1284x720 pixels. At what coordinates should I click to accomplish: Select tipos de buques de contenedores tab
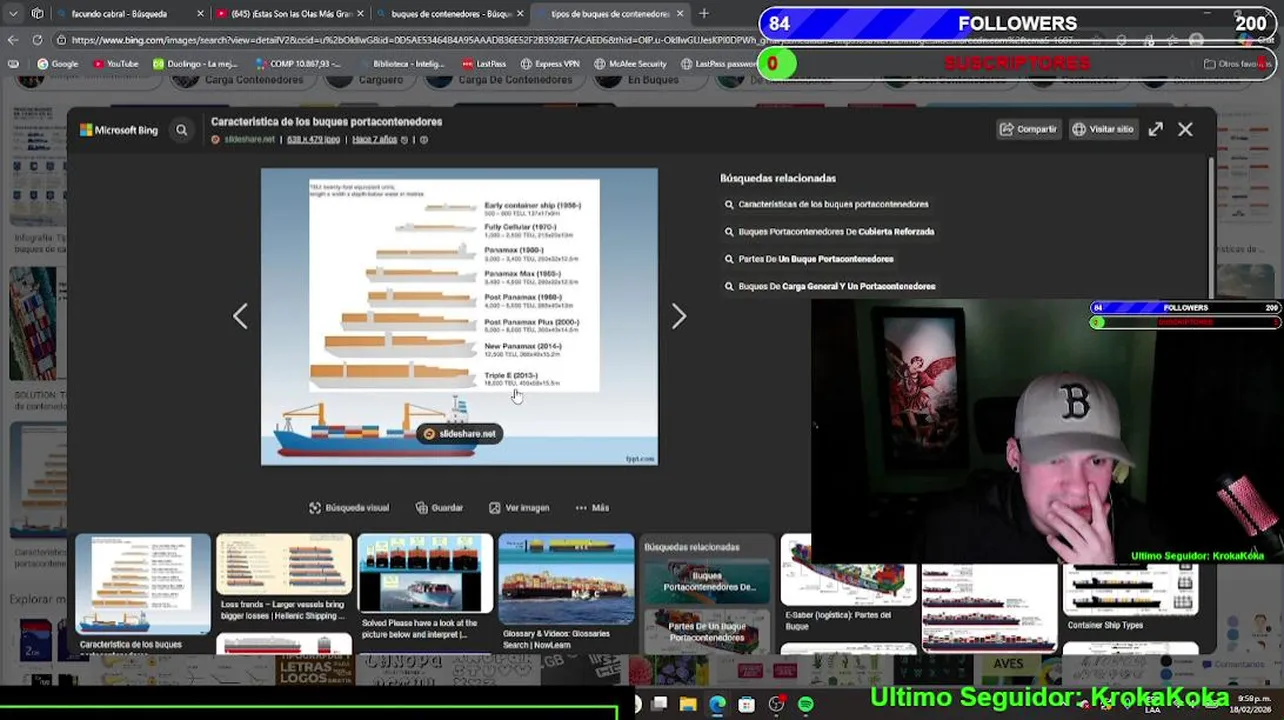click(x=609, y=14)
